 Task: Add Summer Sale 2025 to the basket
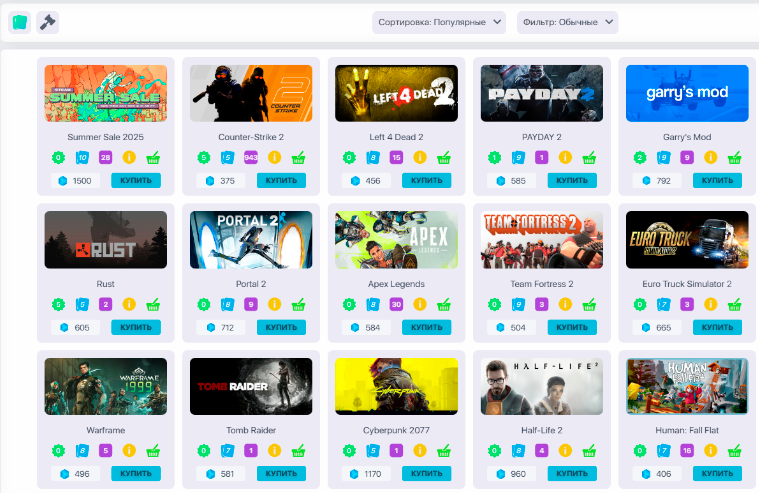pos(153,157)
